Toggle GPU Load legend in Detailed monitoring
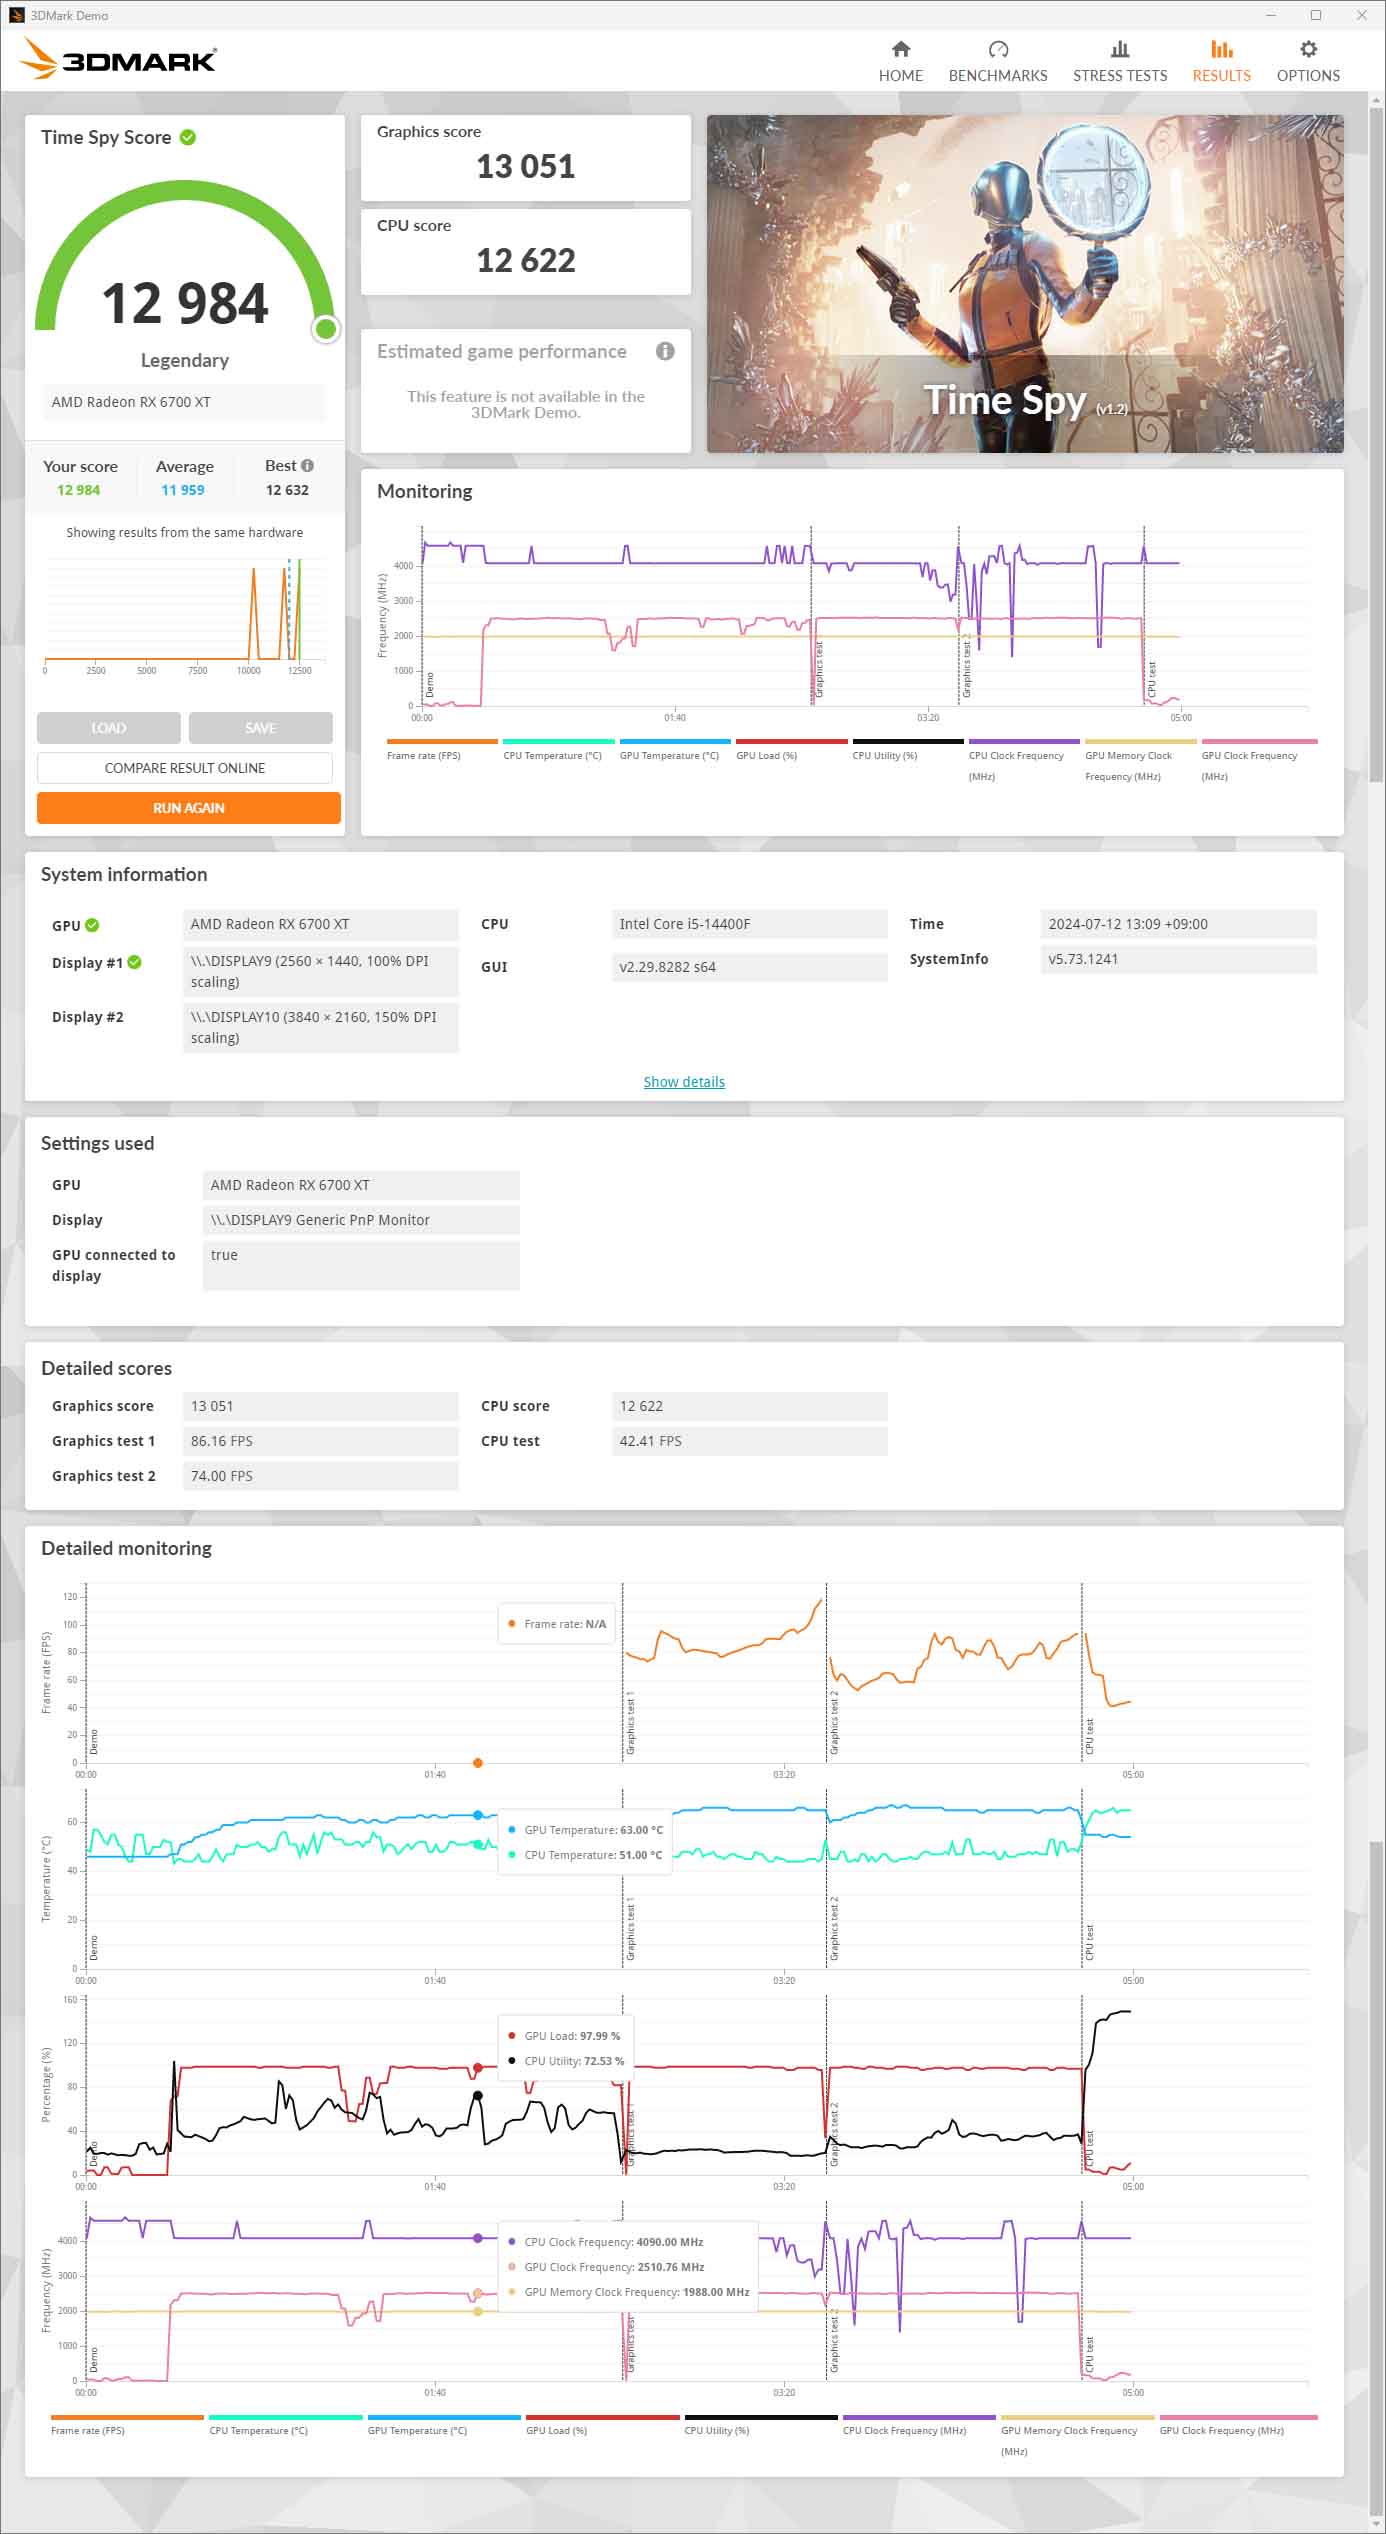This screenshot has height=2534, width=1386. coord(602,2424)
